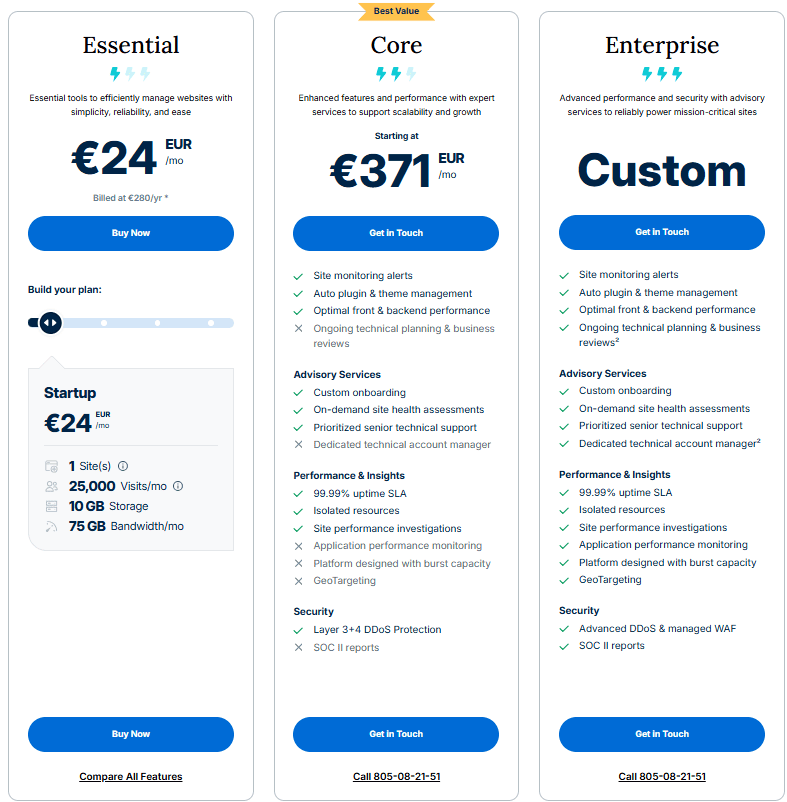Click the visitors people icon beside 25,000
This screenshot has height=802, width=787.
click(52, 486)
